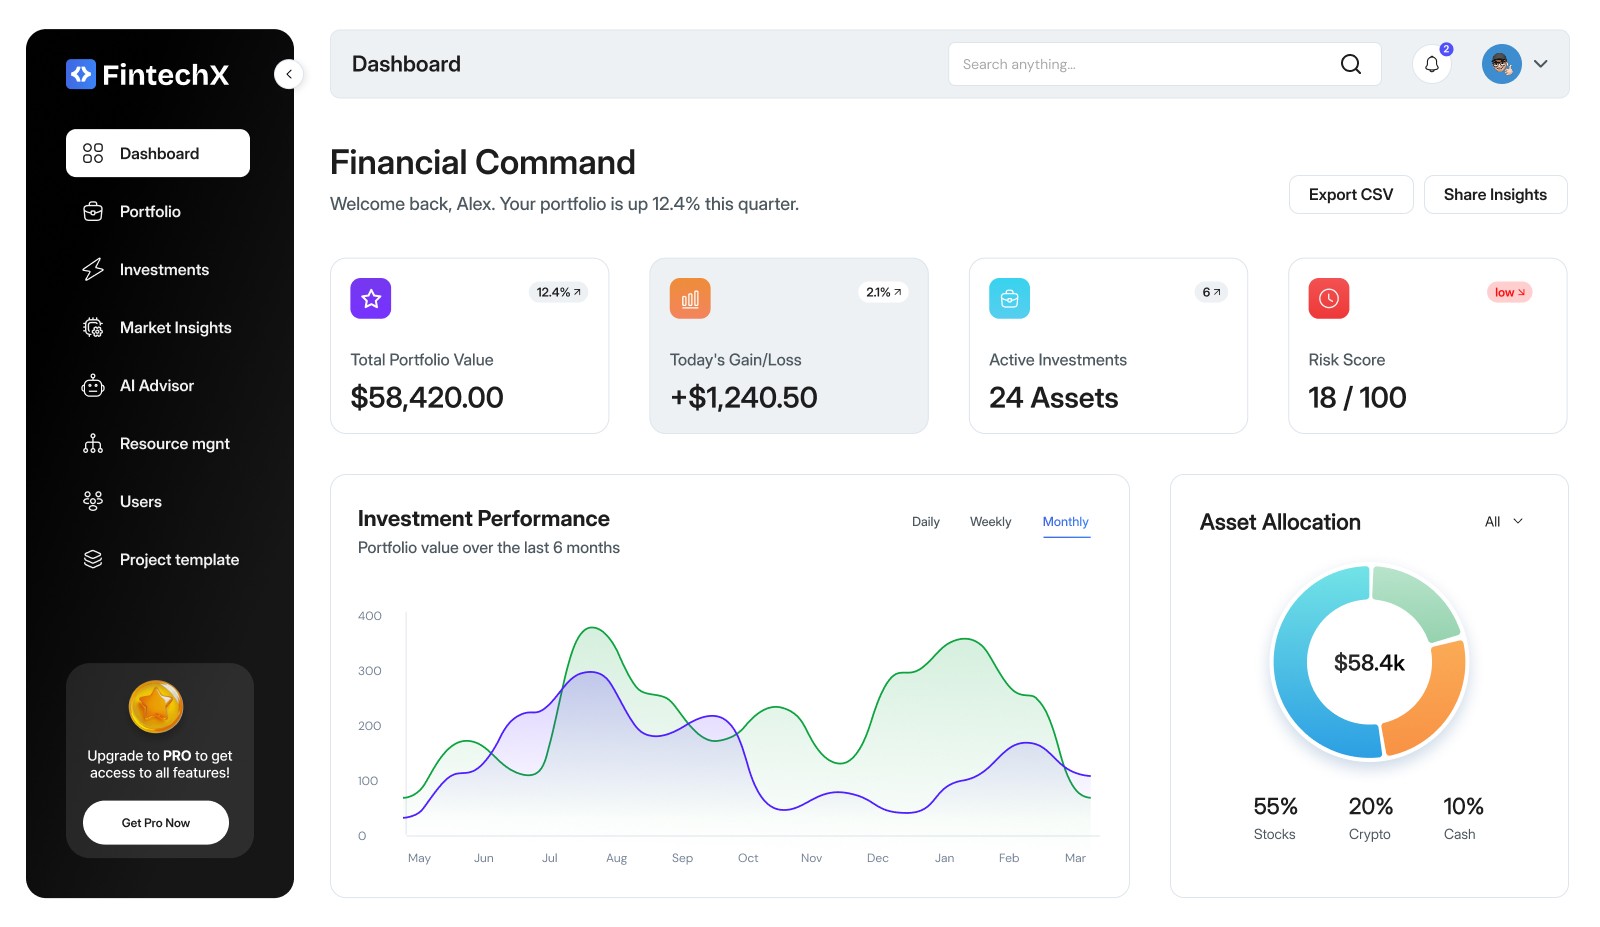Open the Users section icon
The height and width of the screenshot is (927, 1600).
pyautogui.click(x=92, y=501)
